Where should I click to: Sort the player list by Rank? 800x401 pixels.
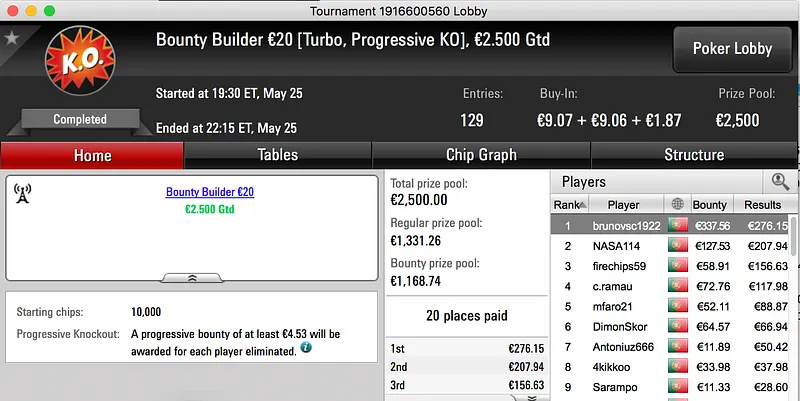567,205
